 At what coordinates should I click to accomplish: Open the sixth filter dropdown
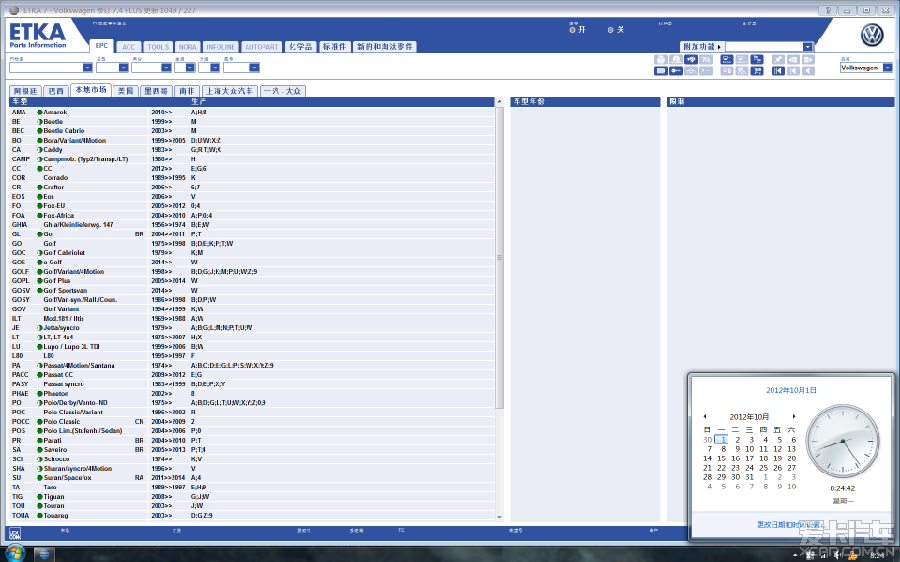[254, 68]
